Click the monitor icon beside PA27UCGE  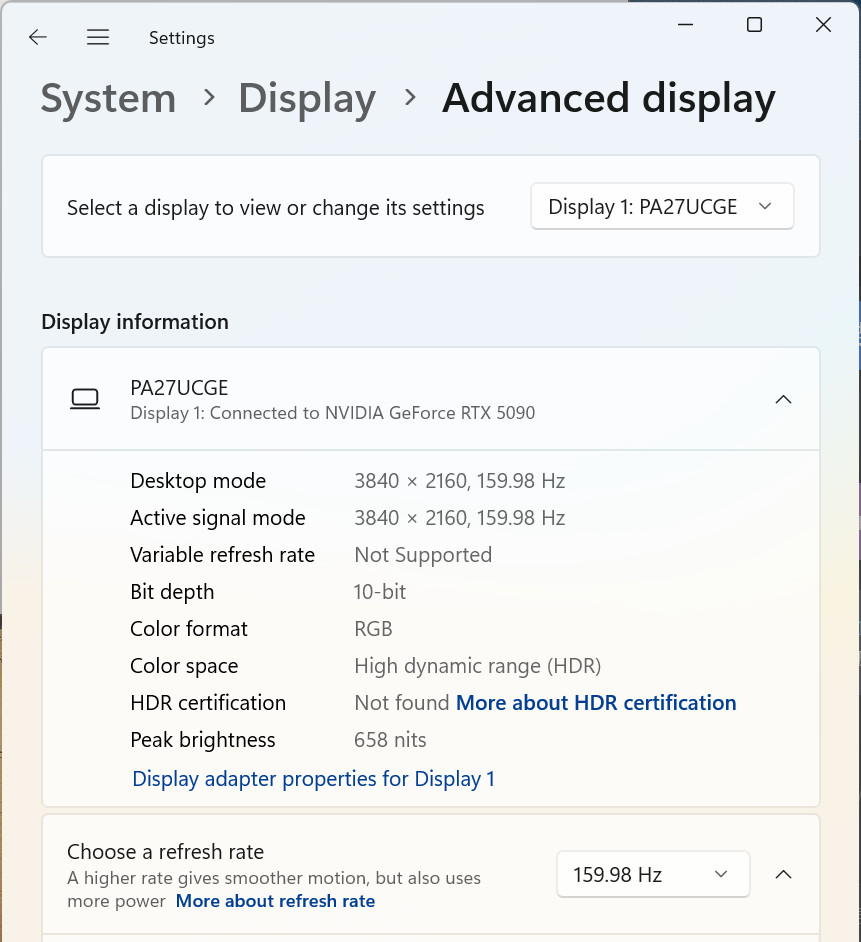tap(85, 399)
